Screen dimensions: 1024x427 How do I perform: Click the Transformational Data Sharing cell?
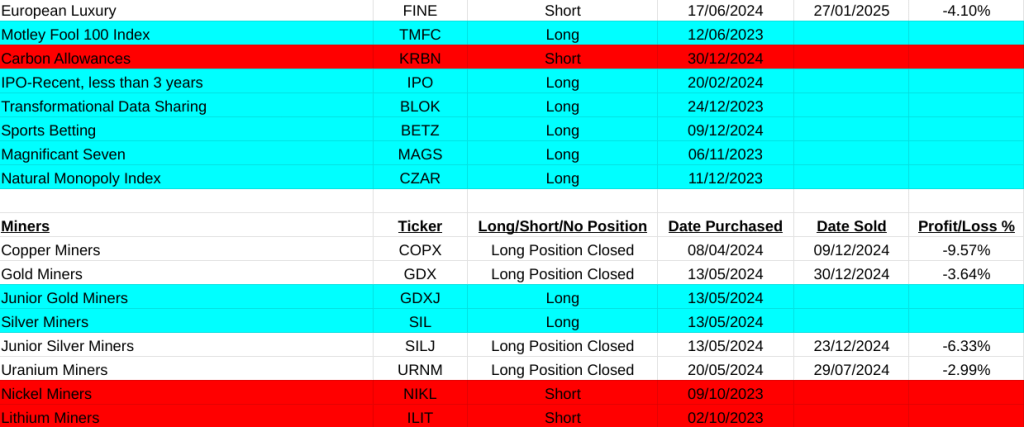click(104, 107)
